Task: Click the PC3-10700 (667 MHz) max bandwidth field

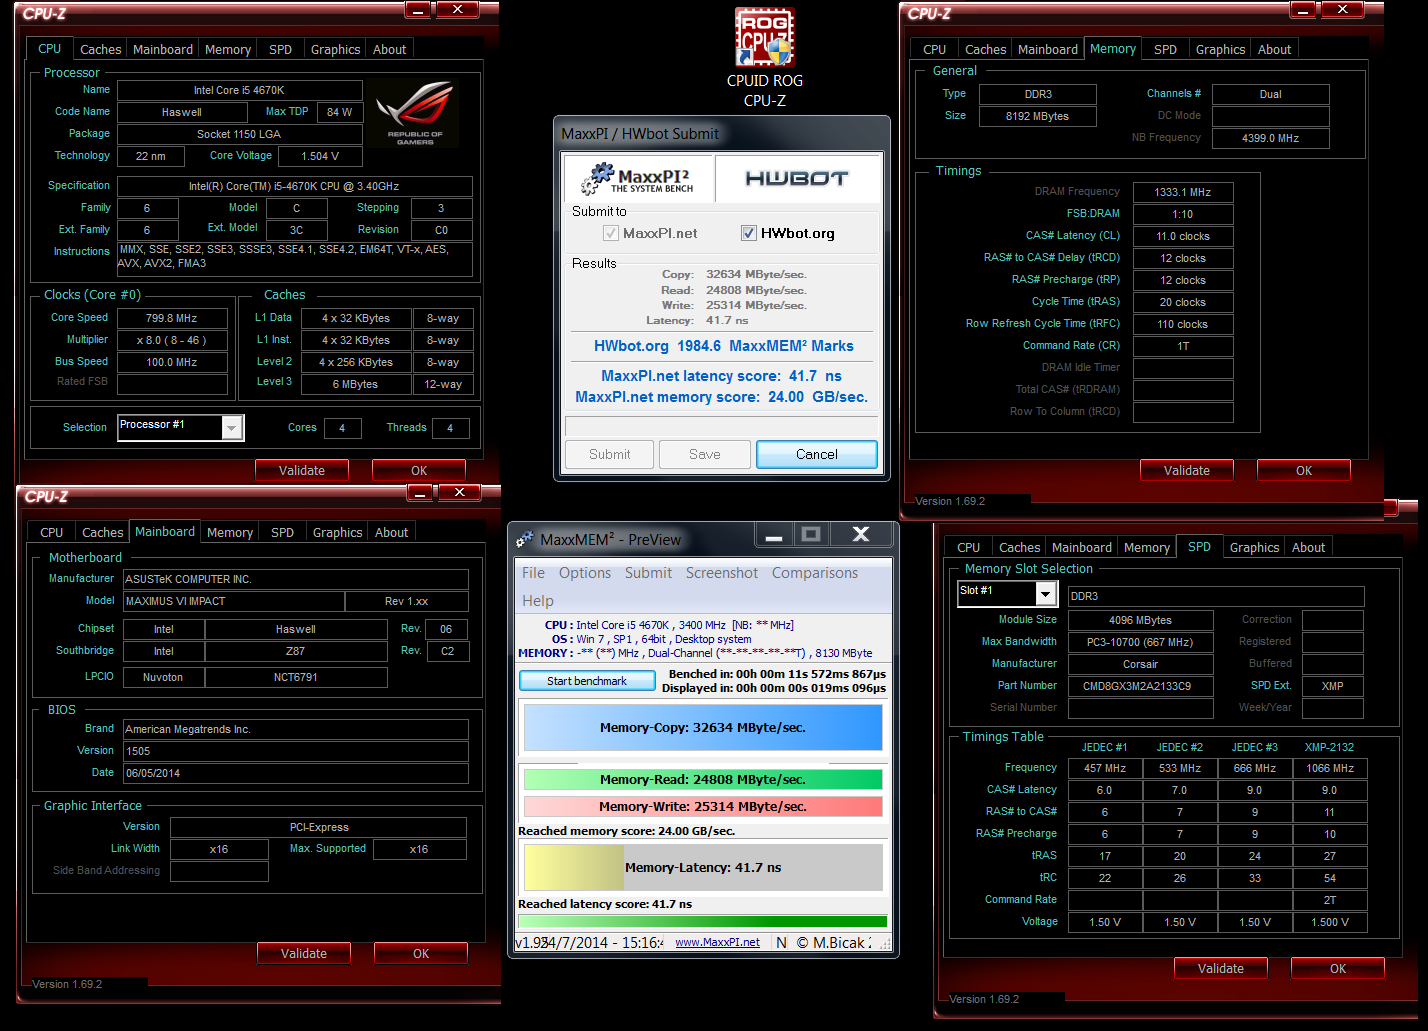Action: pyautogui.click(x=1141, y=642)
